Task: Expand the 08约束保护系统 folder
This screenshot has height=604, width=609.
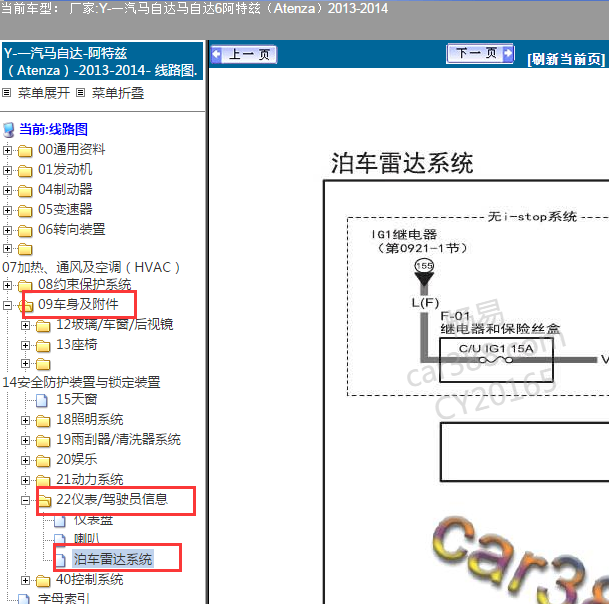Action: pos(7,285)
